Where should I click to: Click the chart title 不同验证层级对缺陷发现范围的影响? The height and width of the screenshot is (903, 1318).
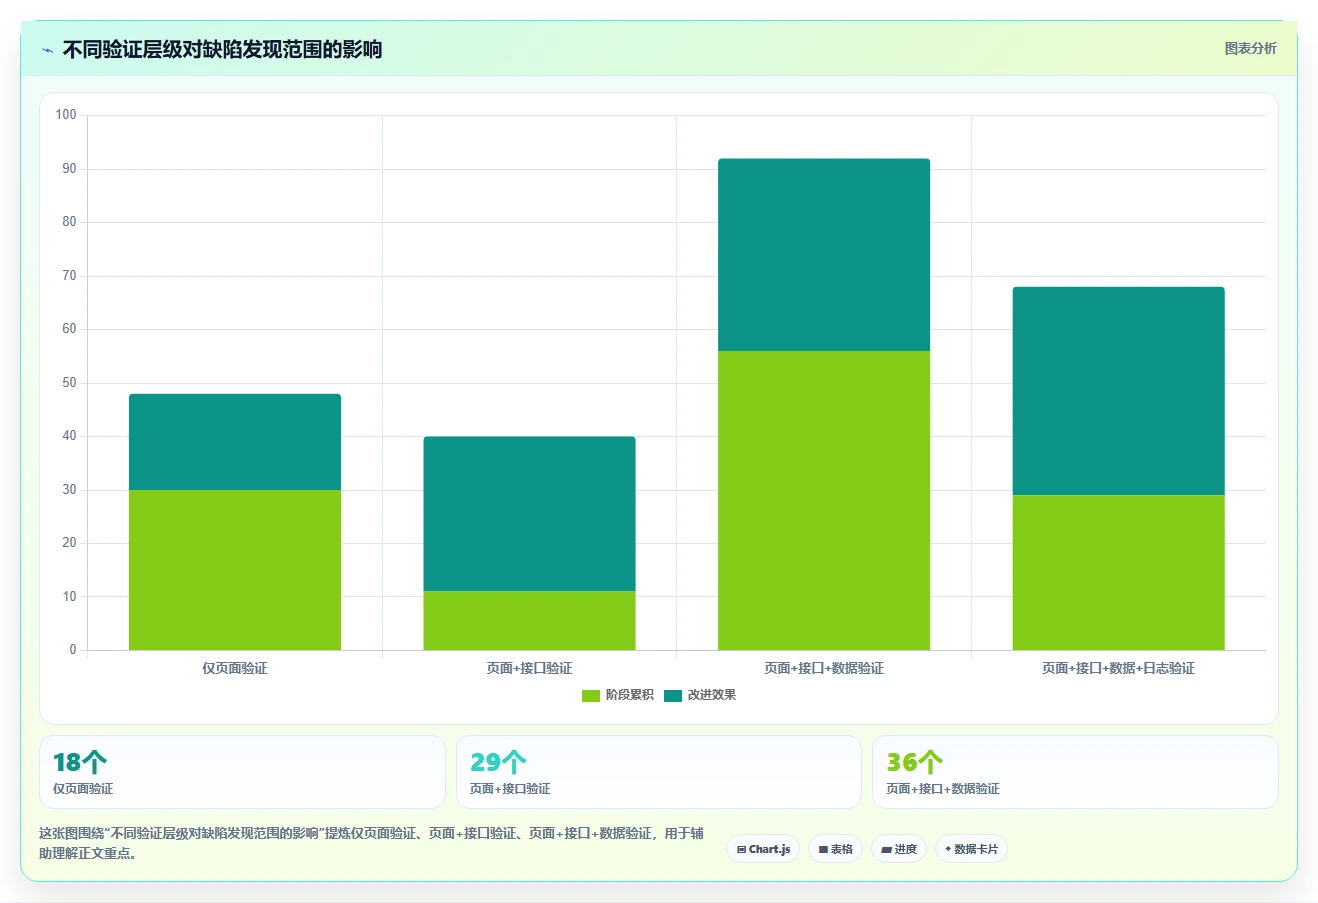(222, 49)
